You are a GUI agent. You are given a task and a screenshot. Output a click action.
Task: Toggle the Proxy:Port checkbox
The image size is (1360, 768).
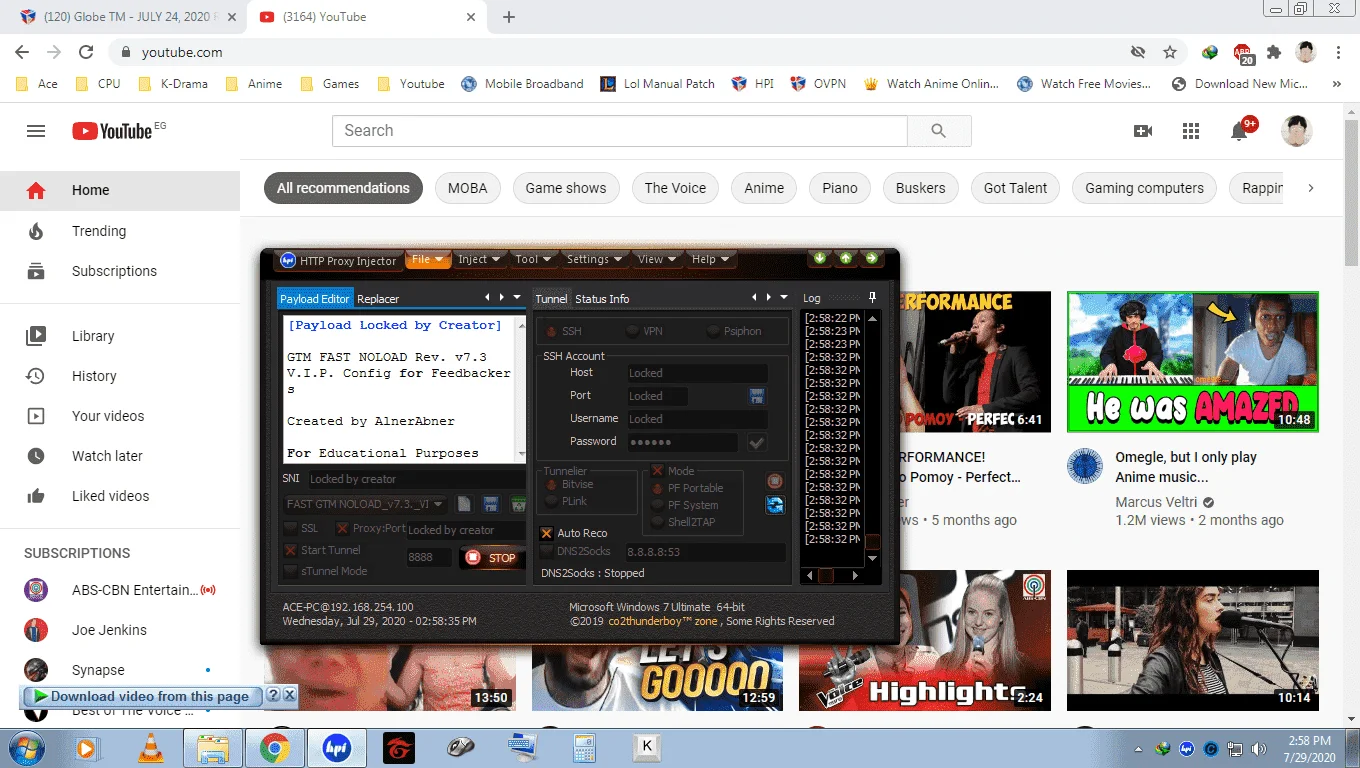(343, 528)
